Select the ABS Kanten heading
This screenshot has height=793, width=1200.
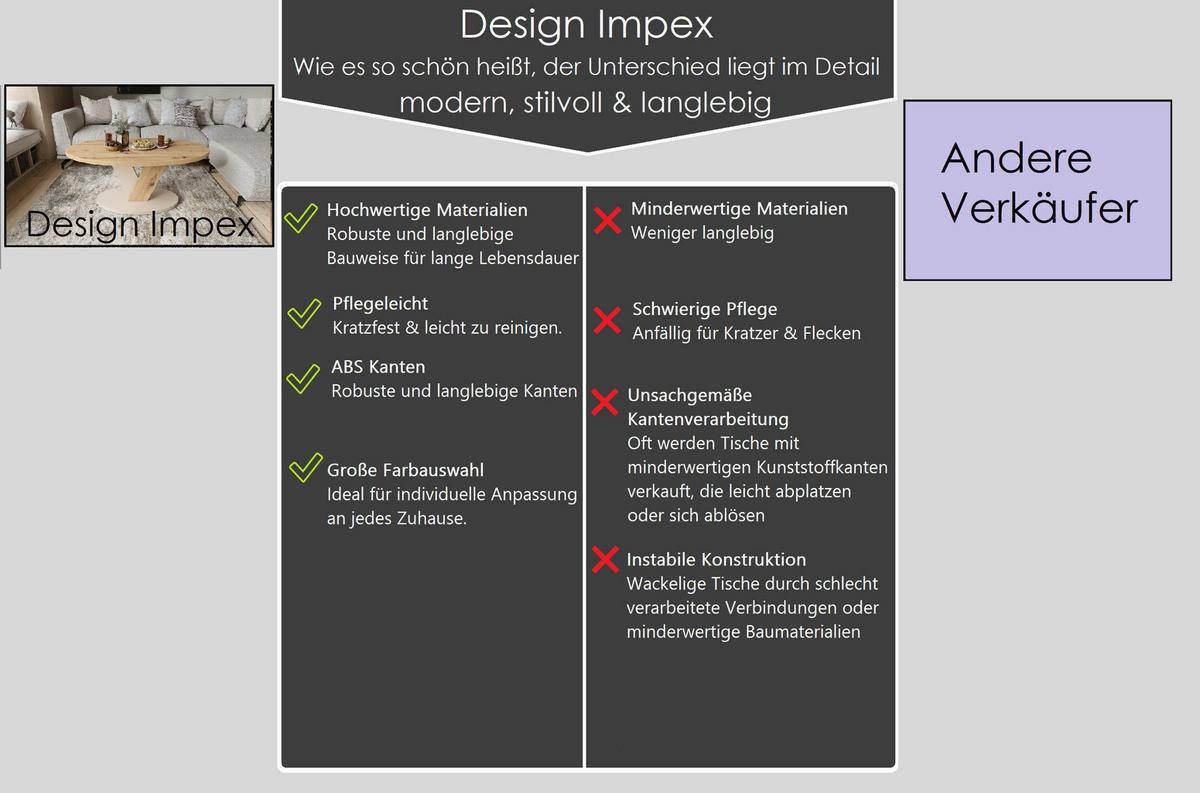coord(378,367)
